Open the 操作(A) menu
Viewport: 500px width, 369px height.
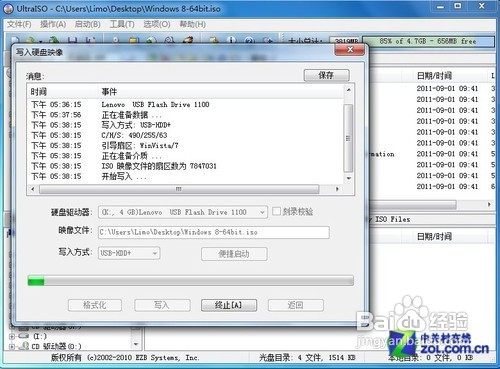coord(53,24)
